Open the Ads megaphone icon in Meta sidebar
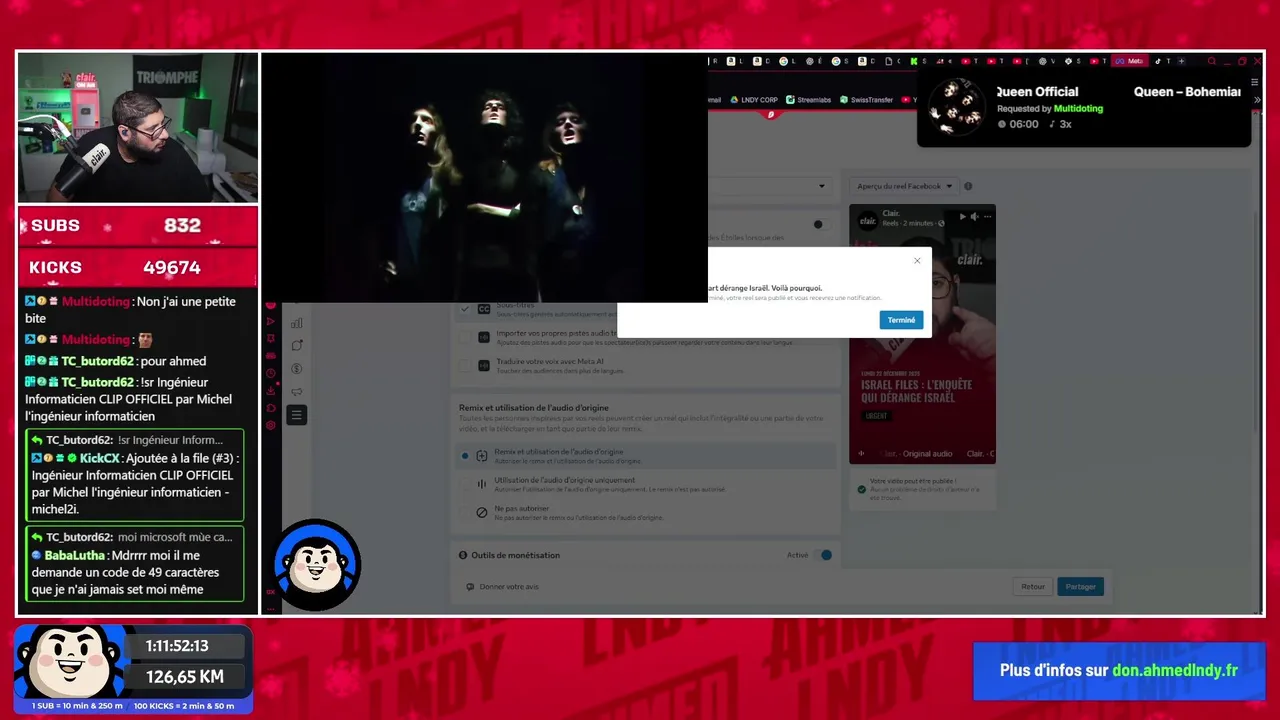This screenshot has height=720, width=1280. coord(297,392)
